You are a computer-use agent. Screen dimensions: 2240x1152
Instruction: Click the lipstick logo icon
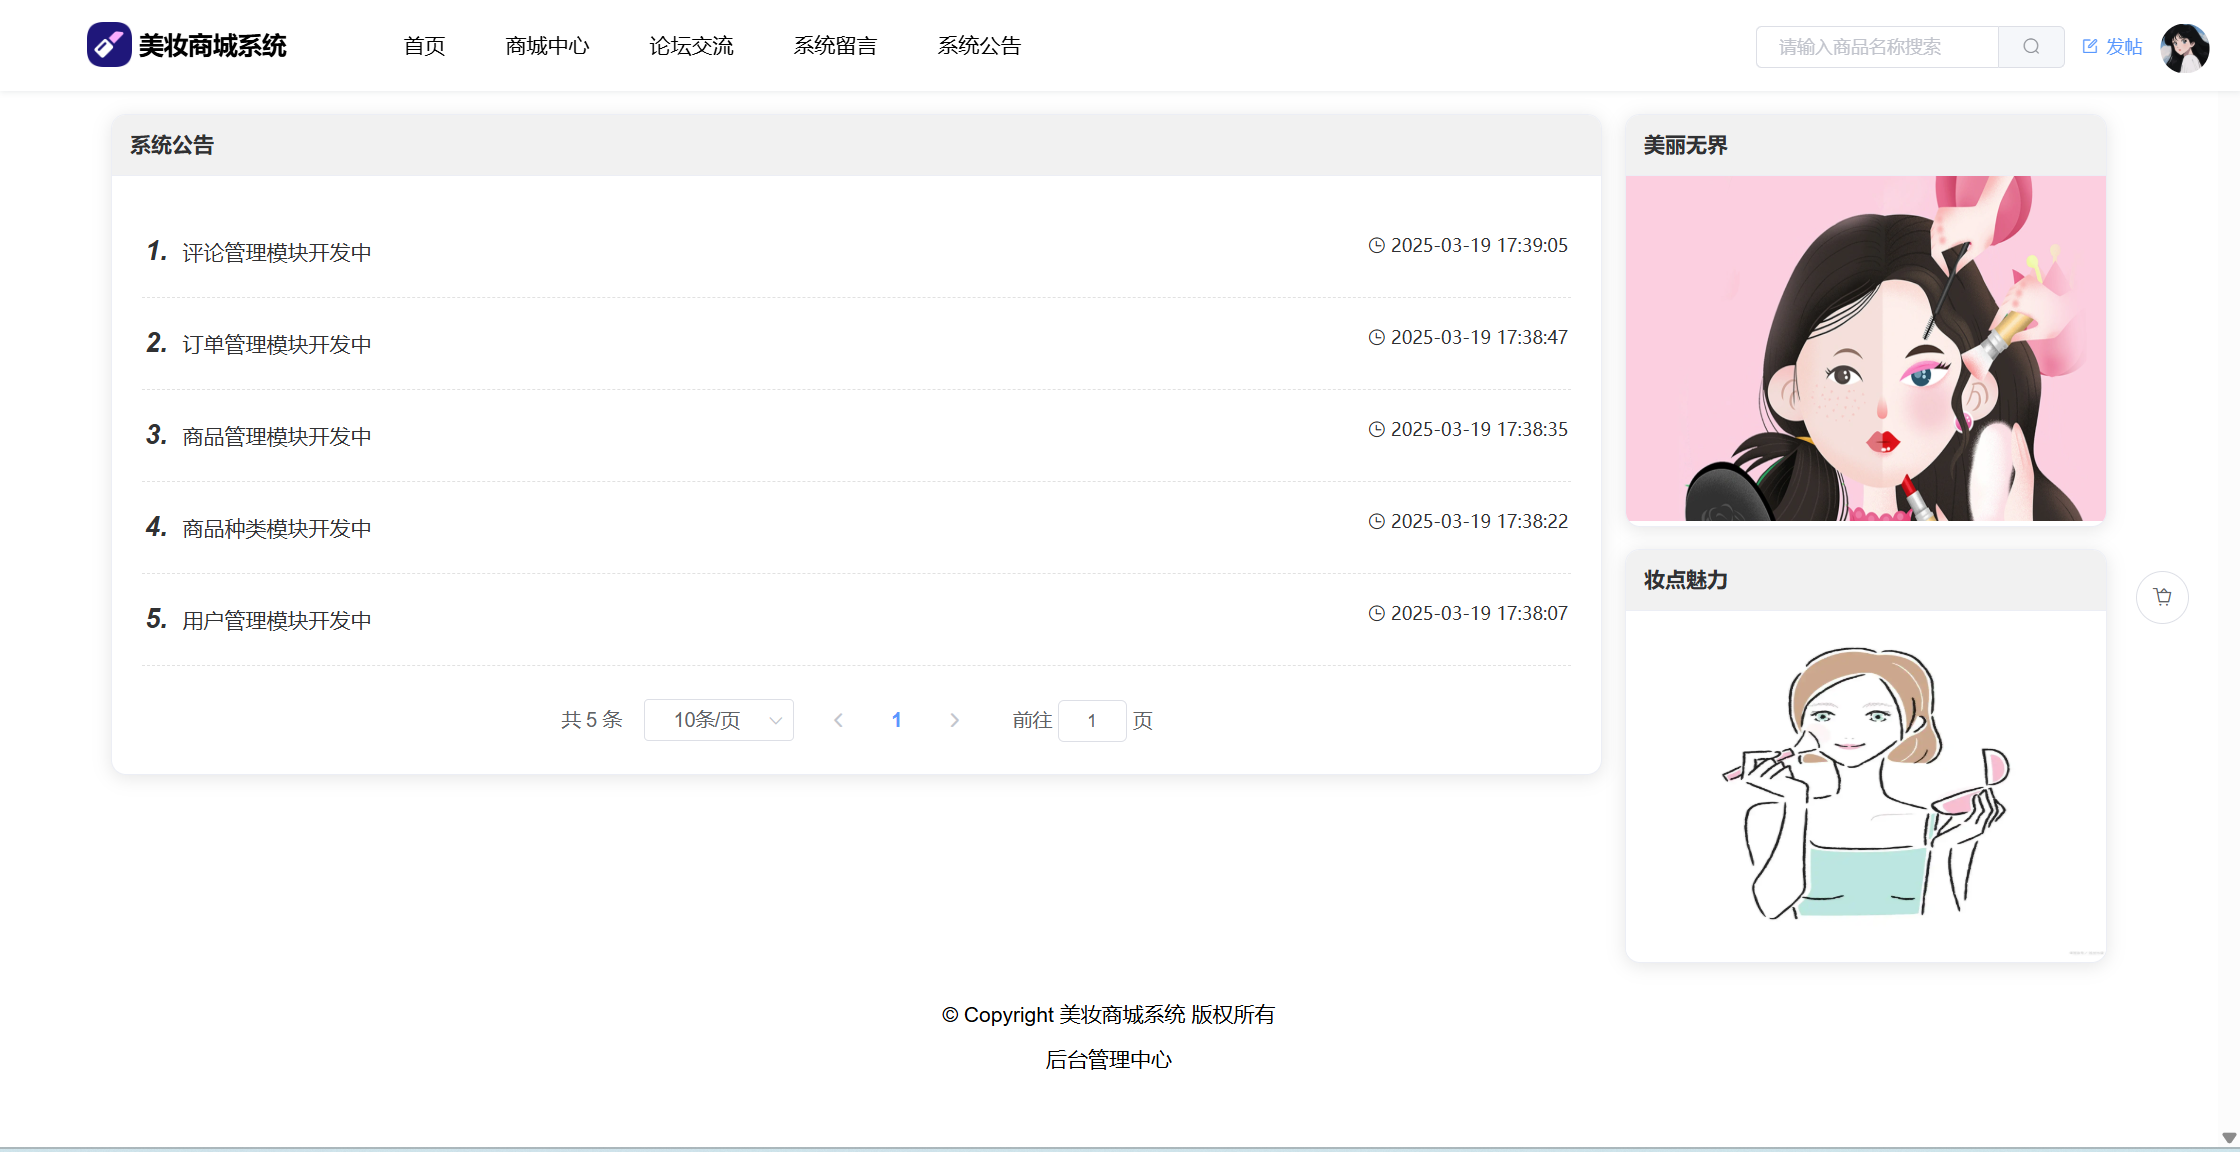[109, 45]
